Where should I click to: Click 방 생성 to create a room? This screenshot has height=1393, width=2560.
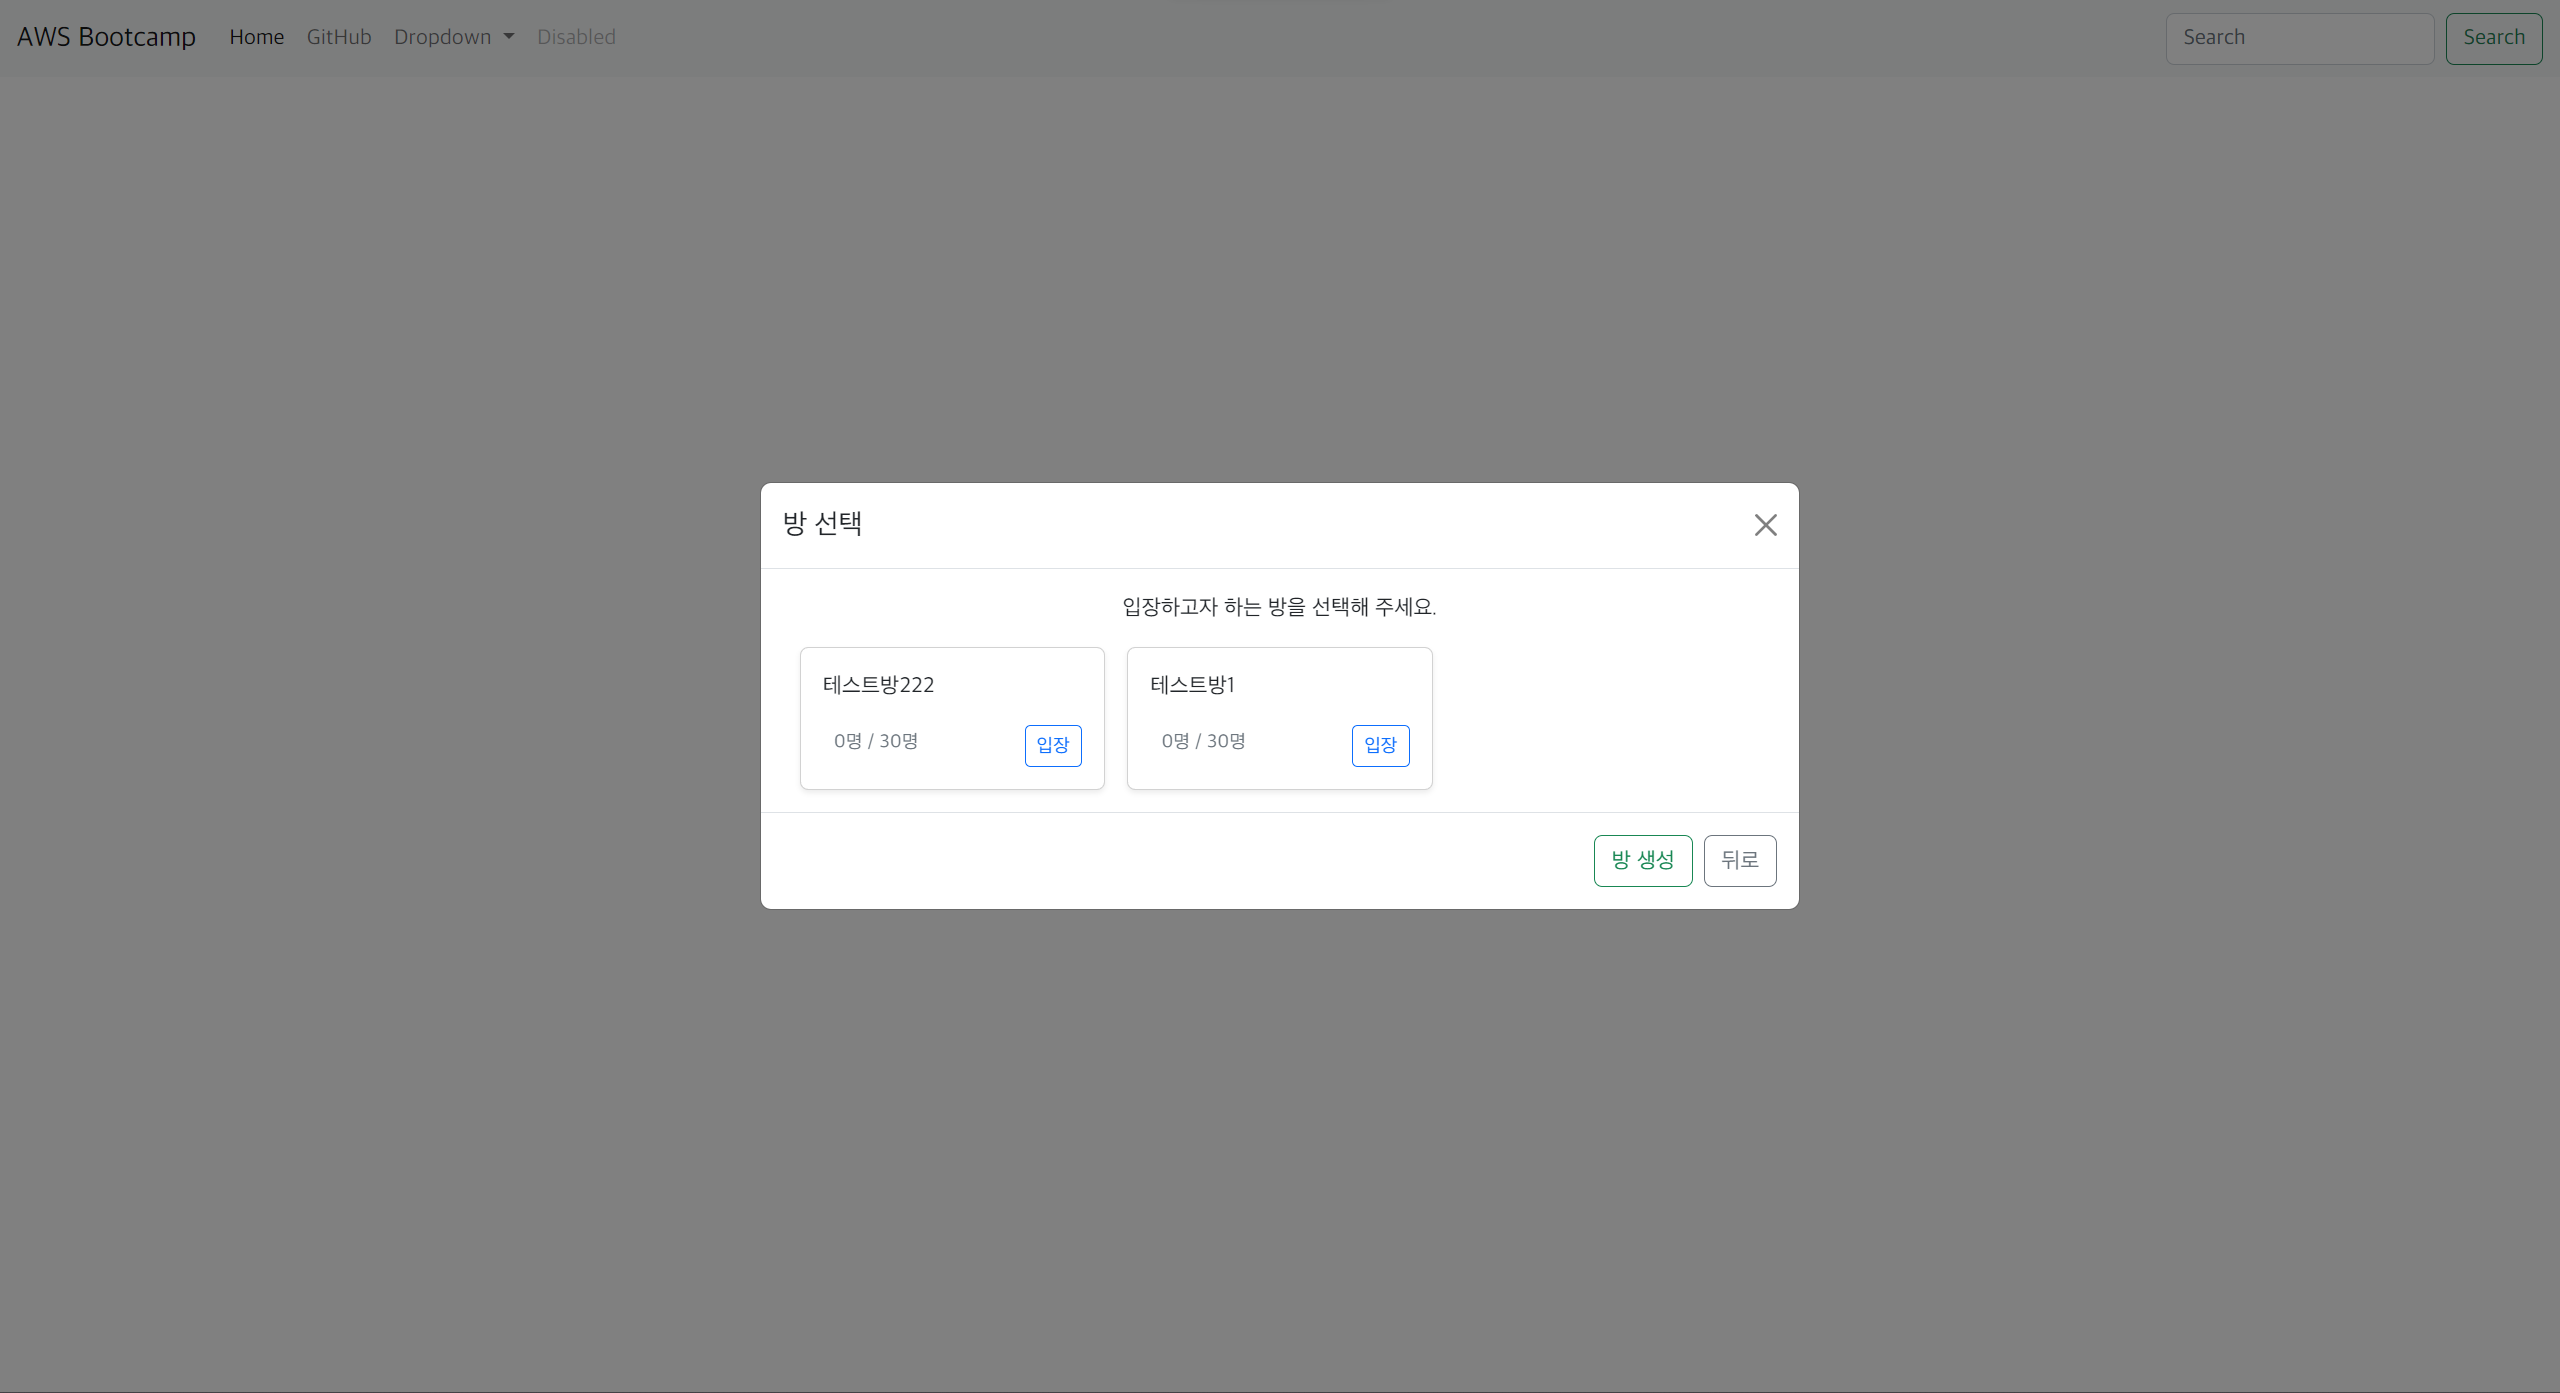click(x=1642, y=860)
